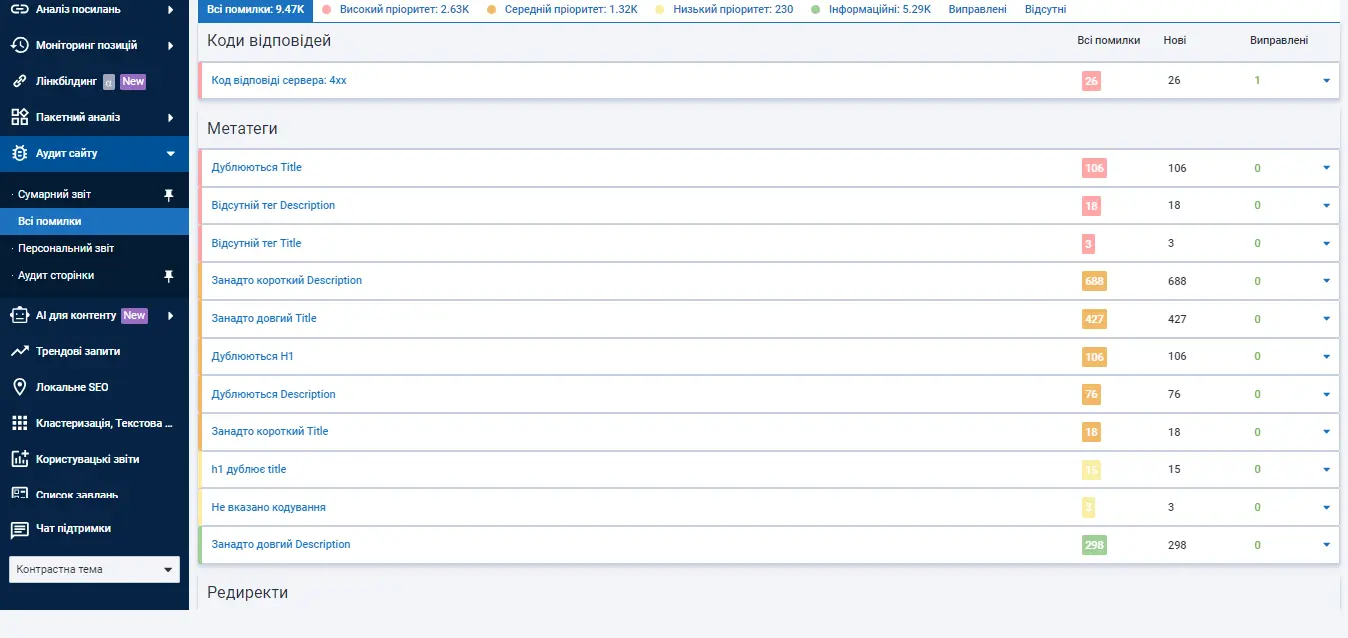Expand the Занадто довгий Description row arrow

click(1326, 545)
